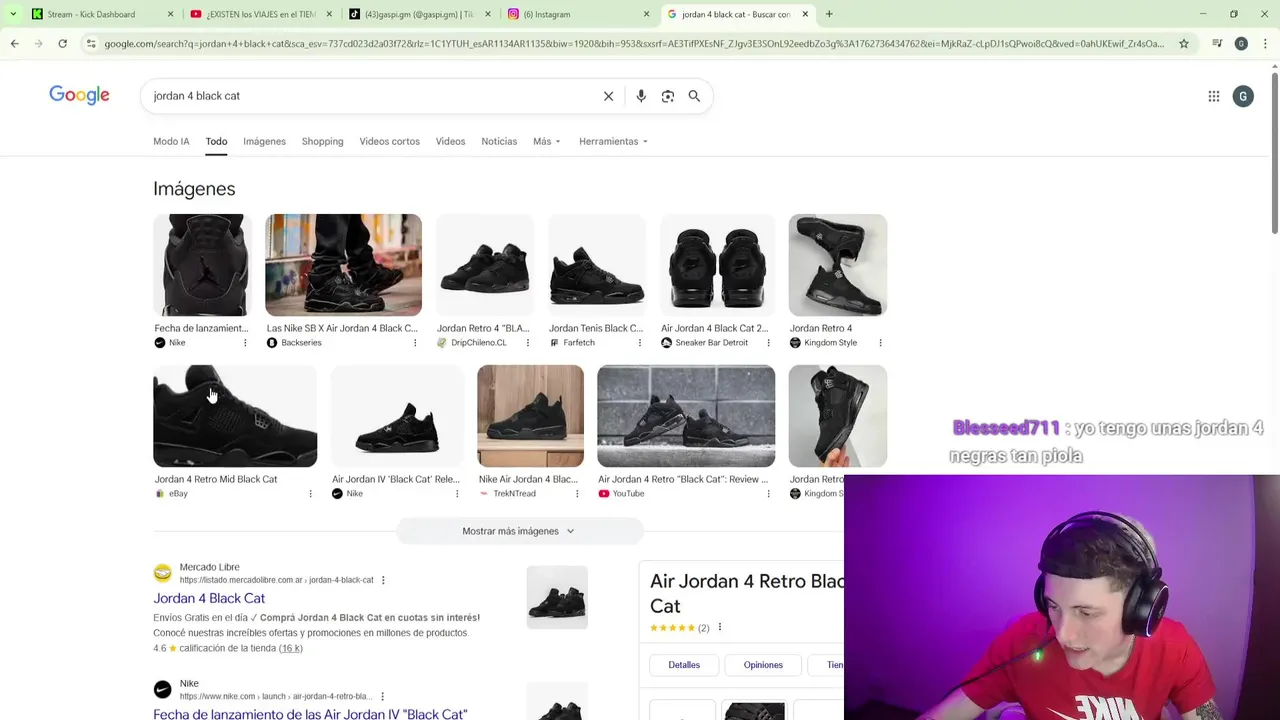Viewport: 1280px width, 720px height.
Task: Open the Backseries Nike SB x Air Jordan thumbnail
Action: pyautogui.click(x=343, y=265)
